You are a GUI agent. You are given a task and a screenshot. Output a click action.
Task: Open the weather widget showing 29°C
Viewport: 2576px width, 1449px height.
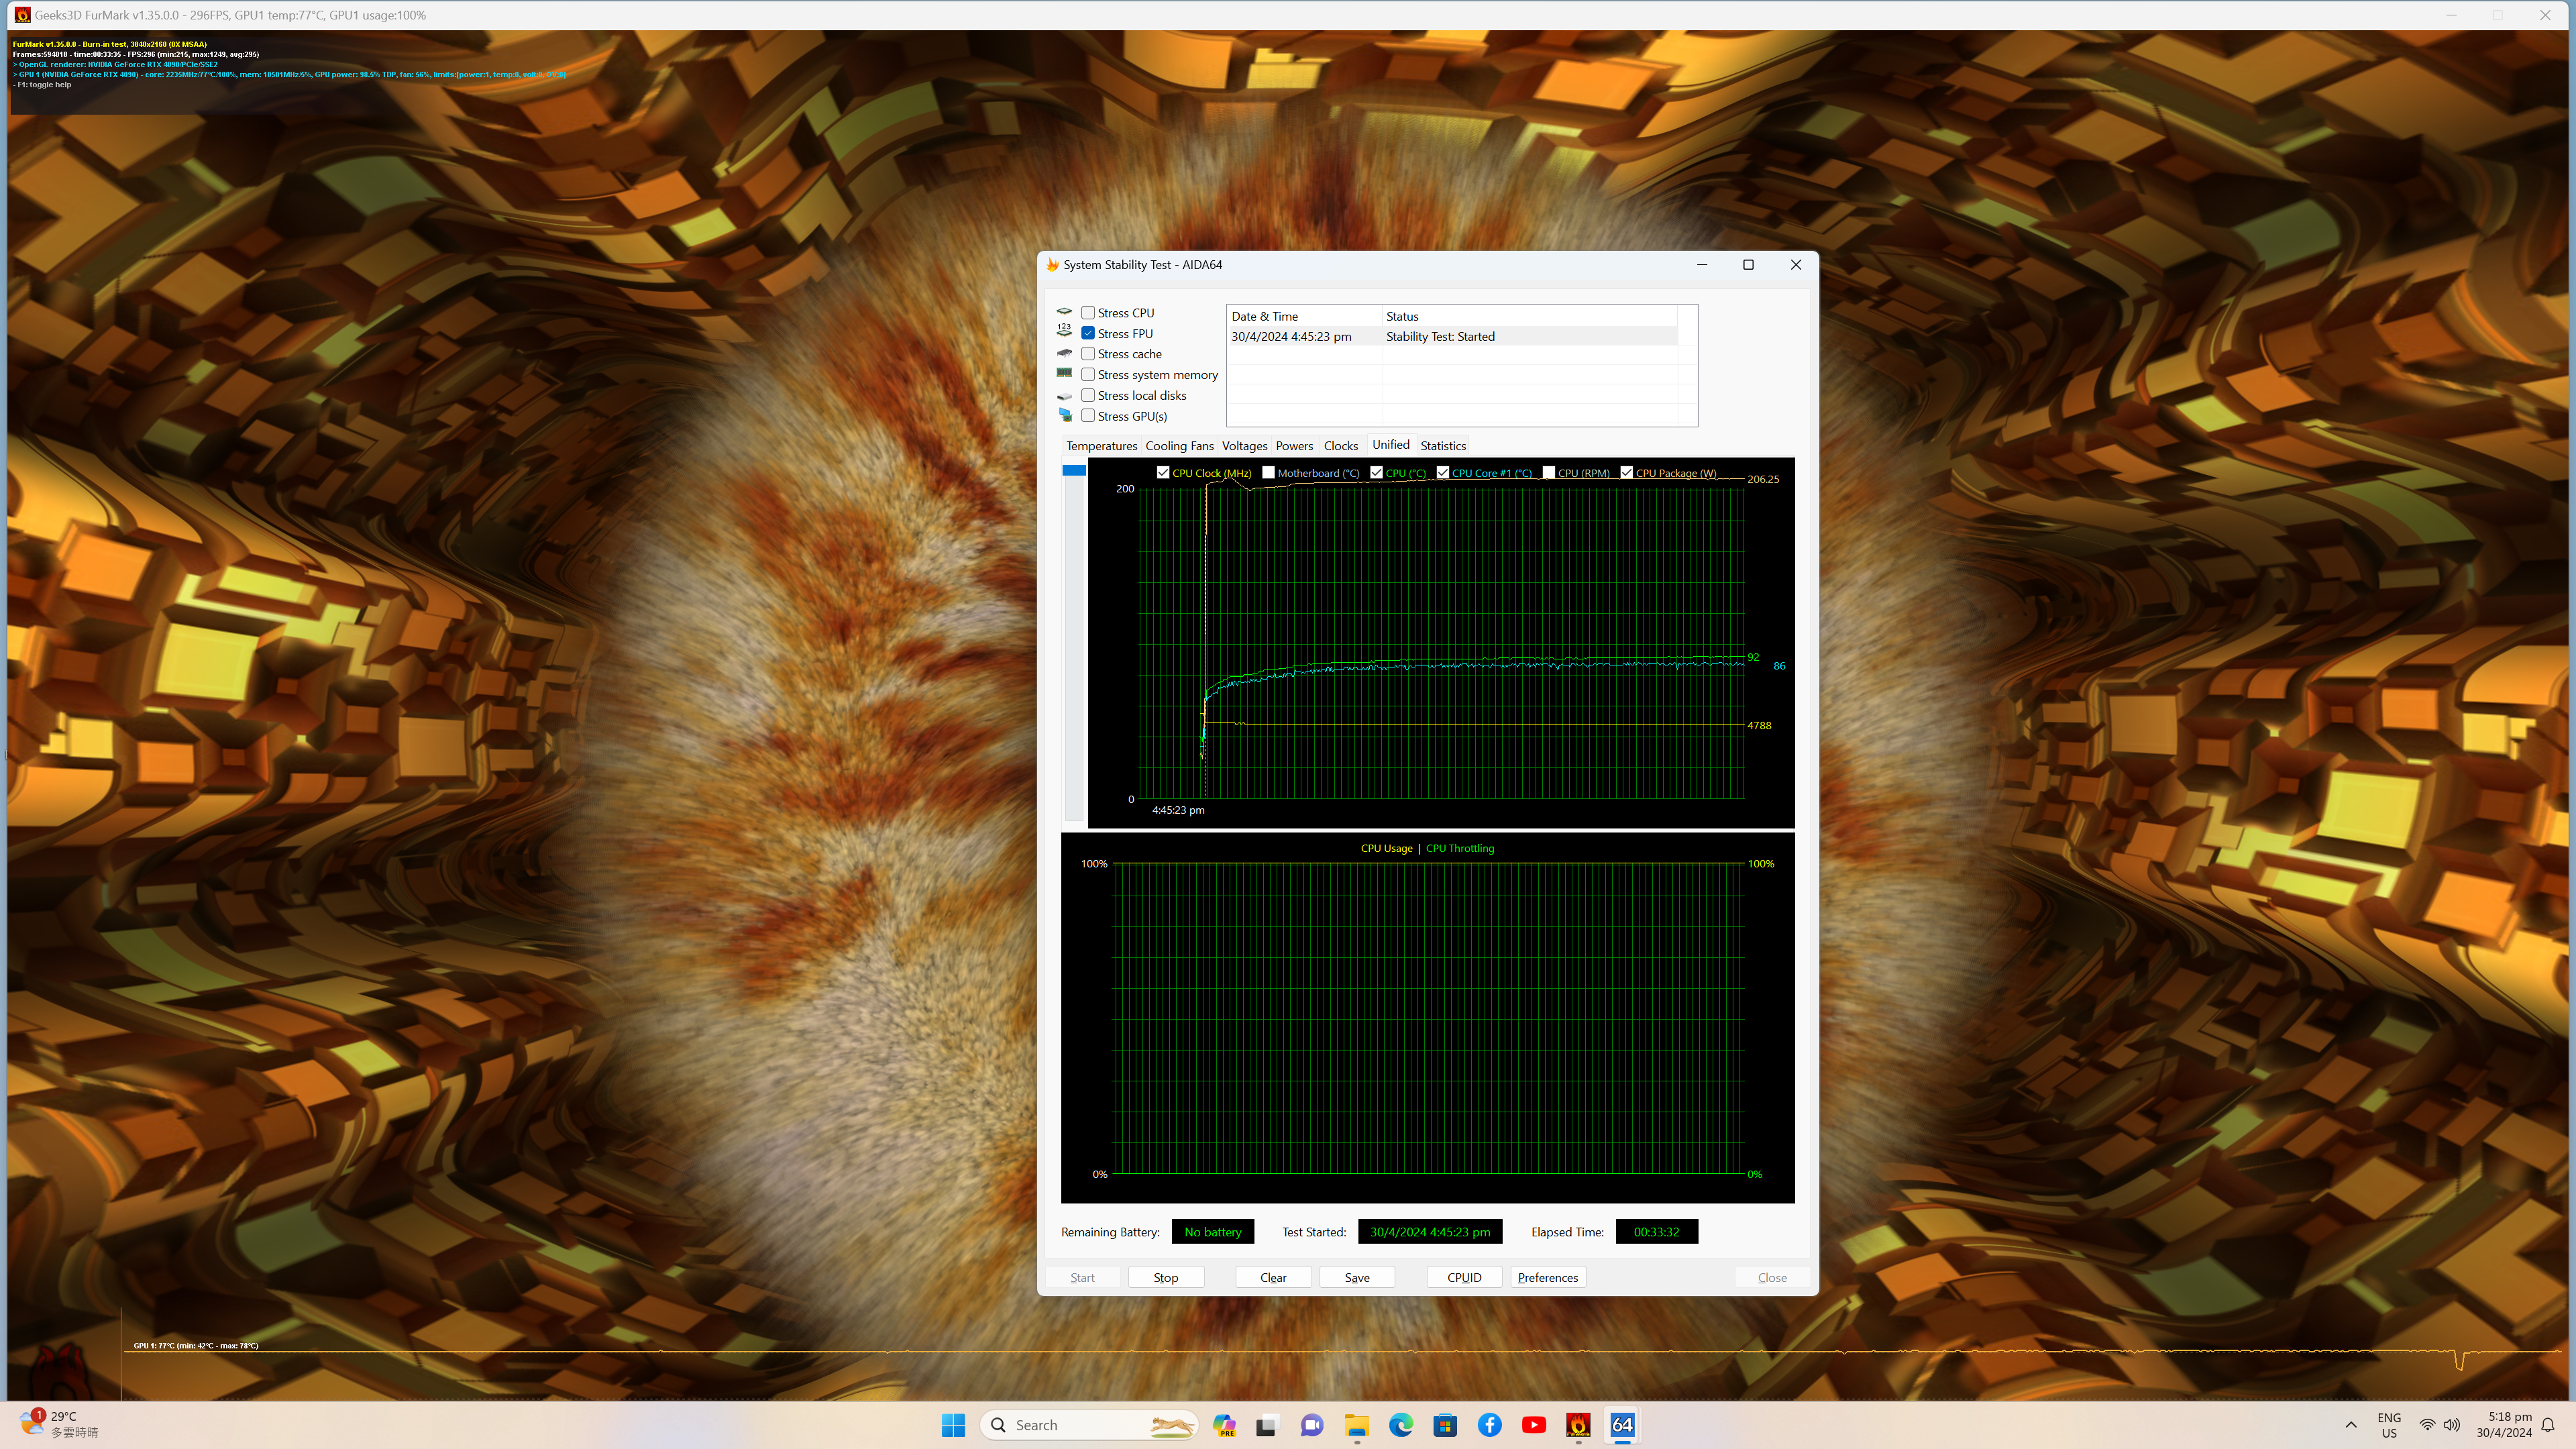[60, 1424]
